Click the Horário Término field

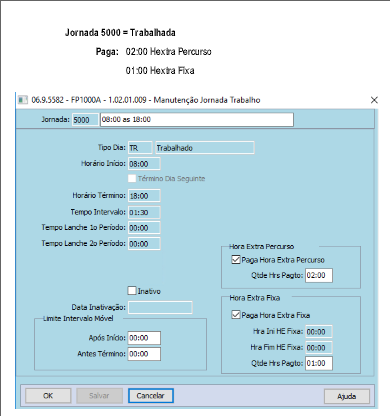[144, 196]
